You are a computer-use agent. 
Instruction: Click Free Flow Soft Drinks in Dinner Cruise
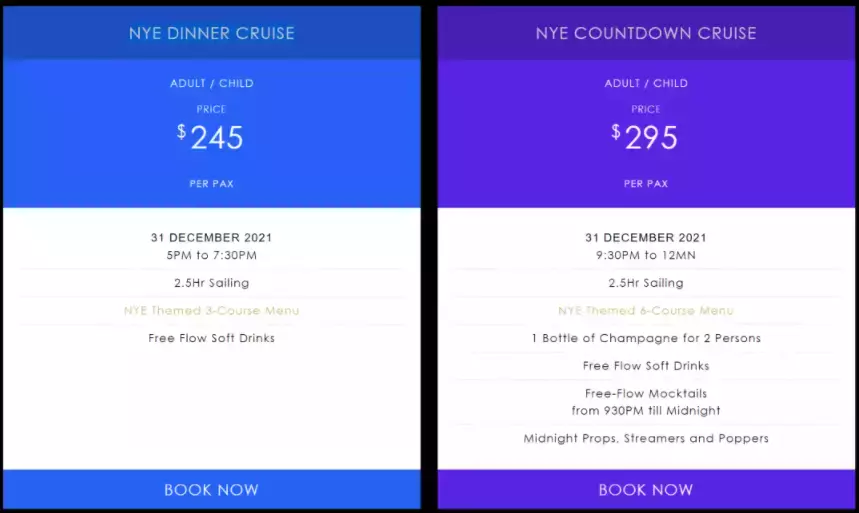coord(211,338)
